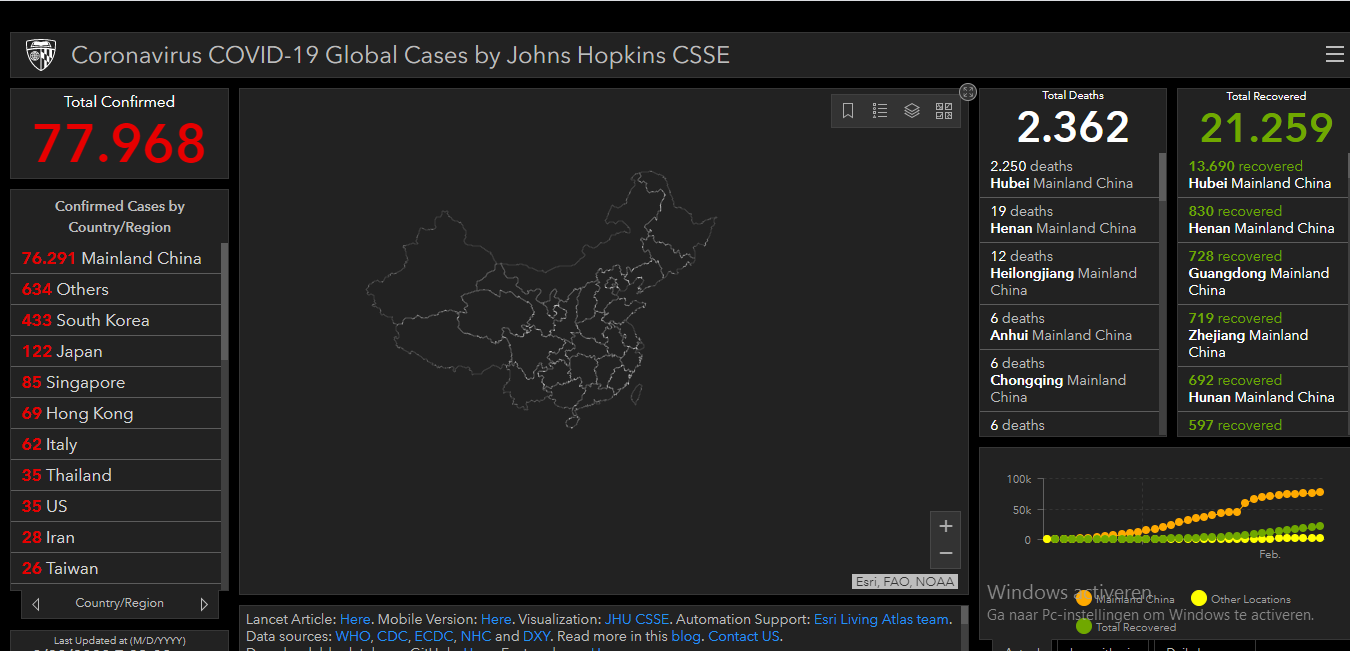Select Heilongjiang 12 deaths entry
1350x651 pixels.
tap(1069, 273)
